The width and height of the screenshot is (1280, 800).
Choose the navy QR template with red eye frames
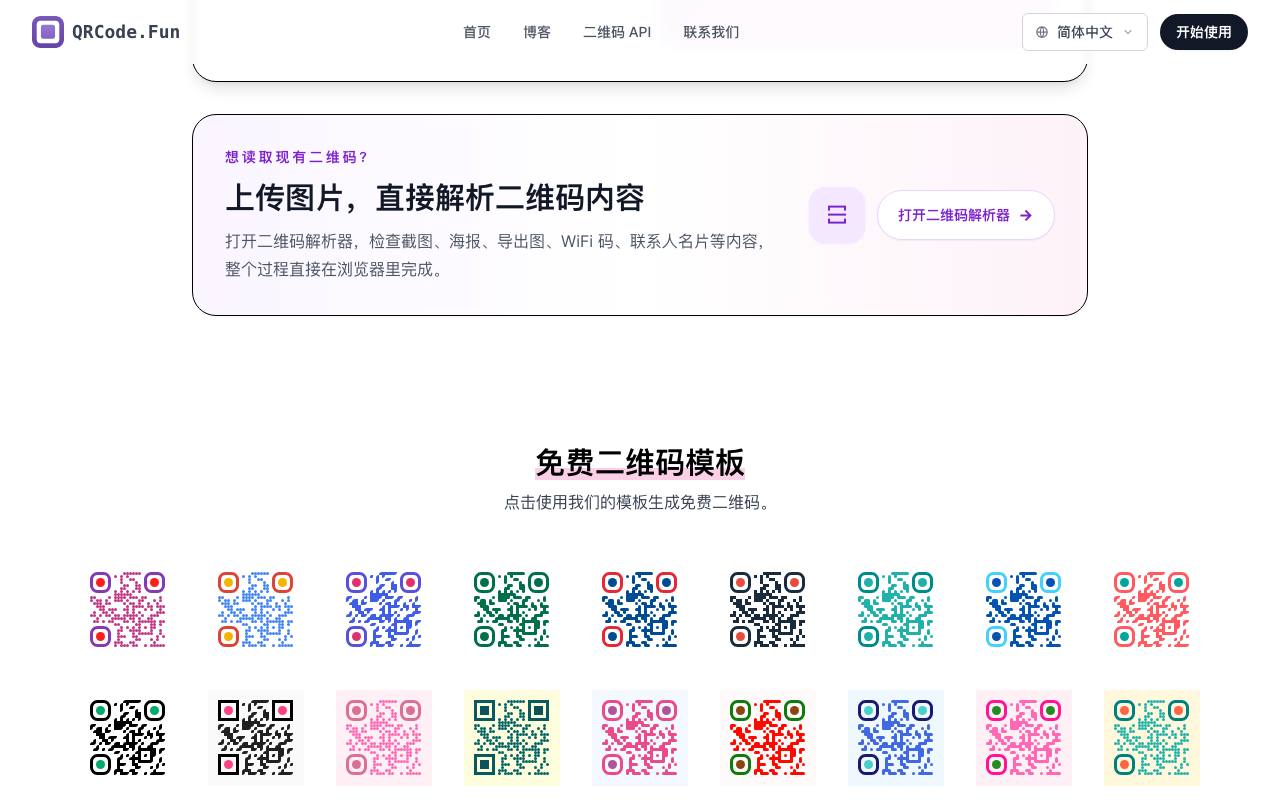pos(640,610)
